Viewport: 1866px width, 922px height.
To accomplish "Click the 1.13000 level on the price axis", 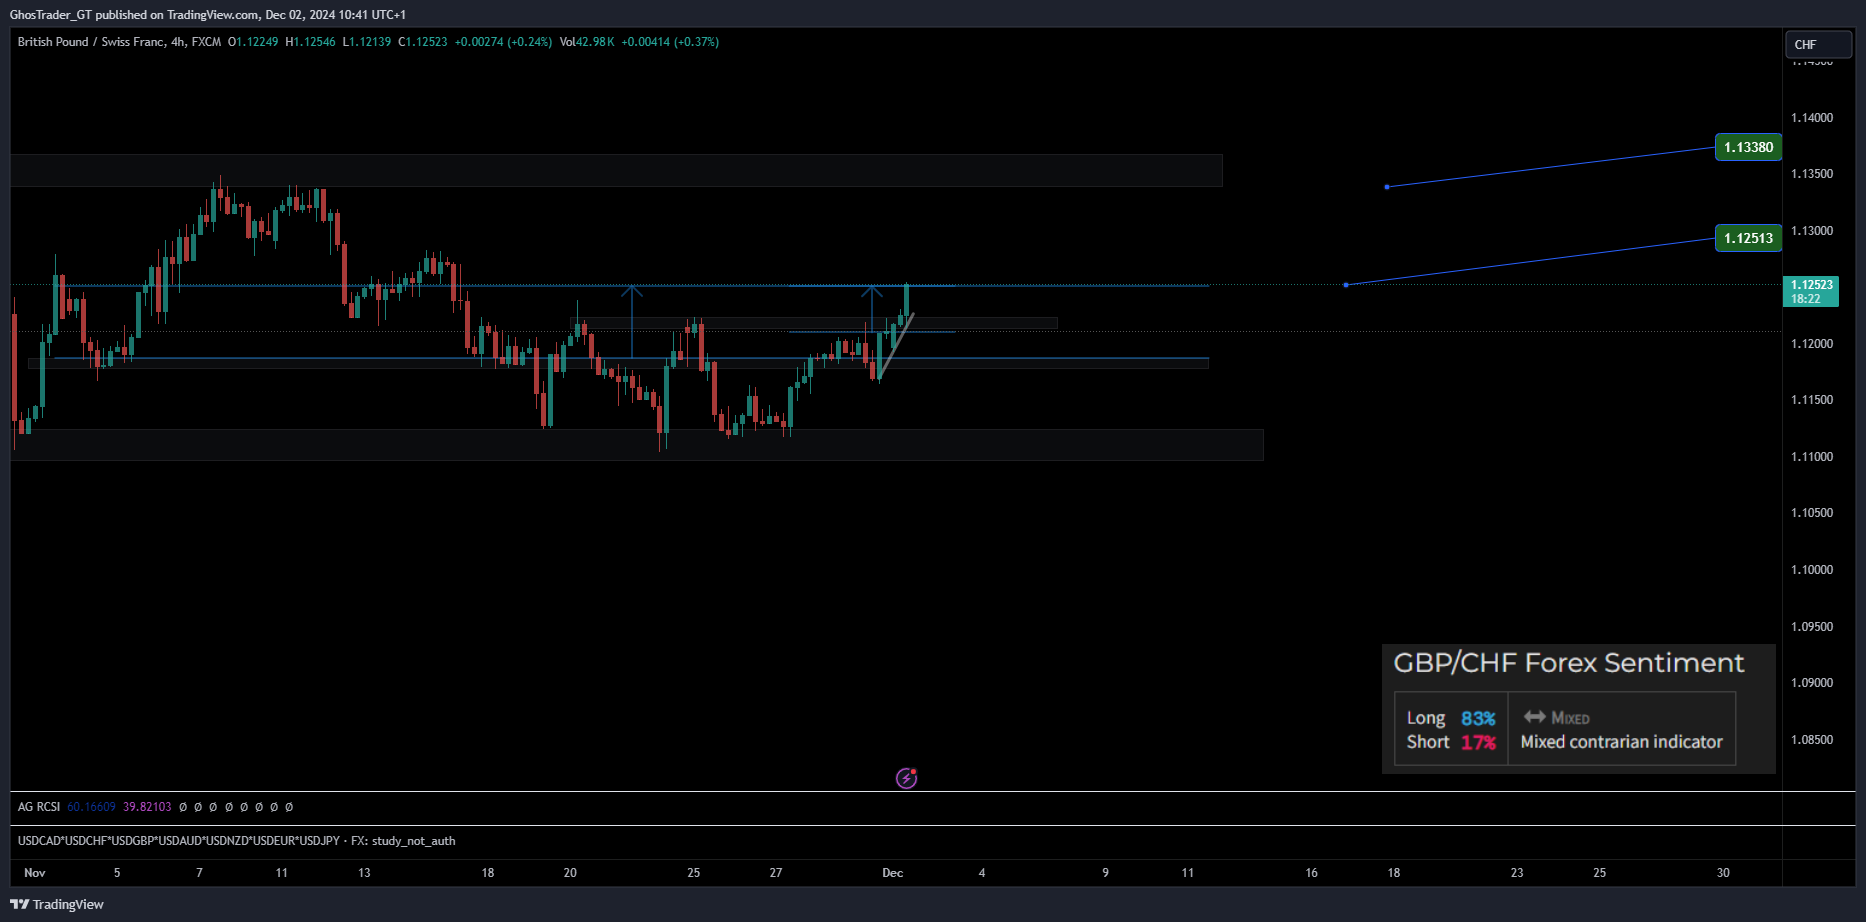I will pyautogui.click(x=1812, y=231).
